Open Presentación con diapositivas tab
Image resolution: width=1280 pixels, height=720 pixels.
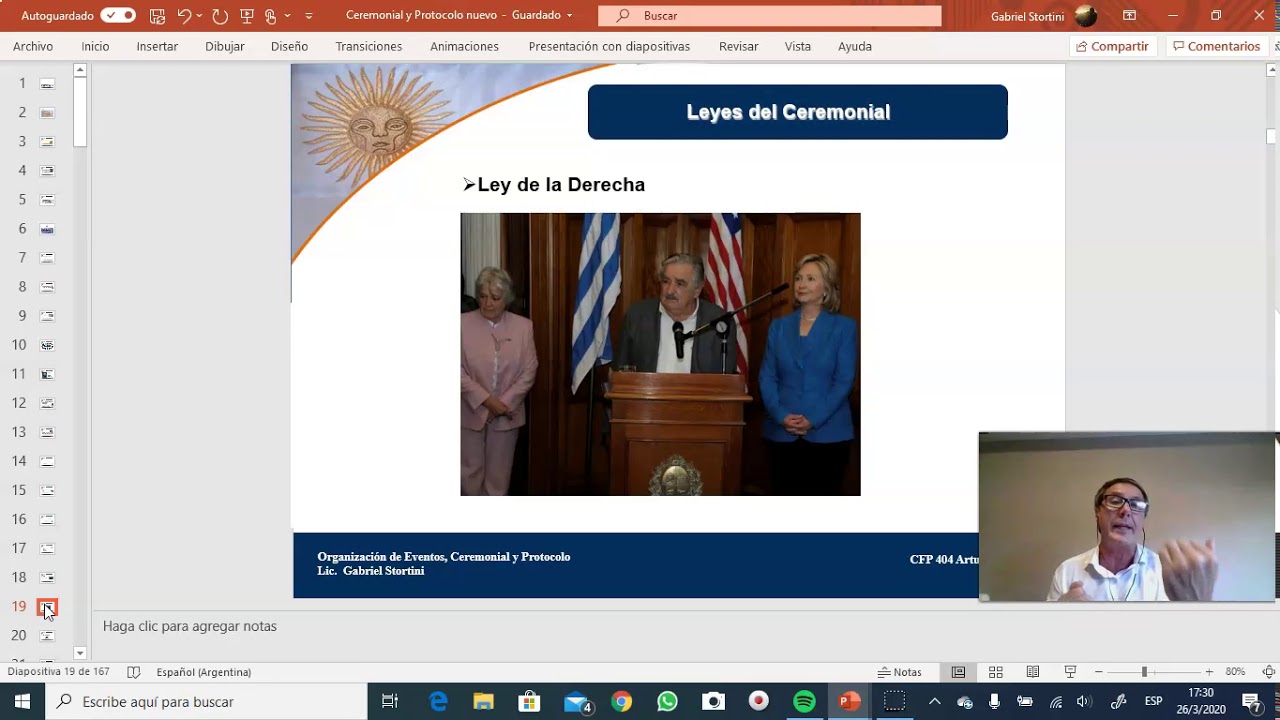pos(609,46)
